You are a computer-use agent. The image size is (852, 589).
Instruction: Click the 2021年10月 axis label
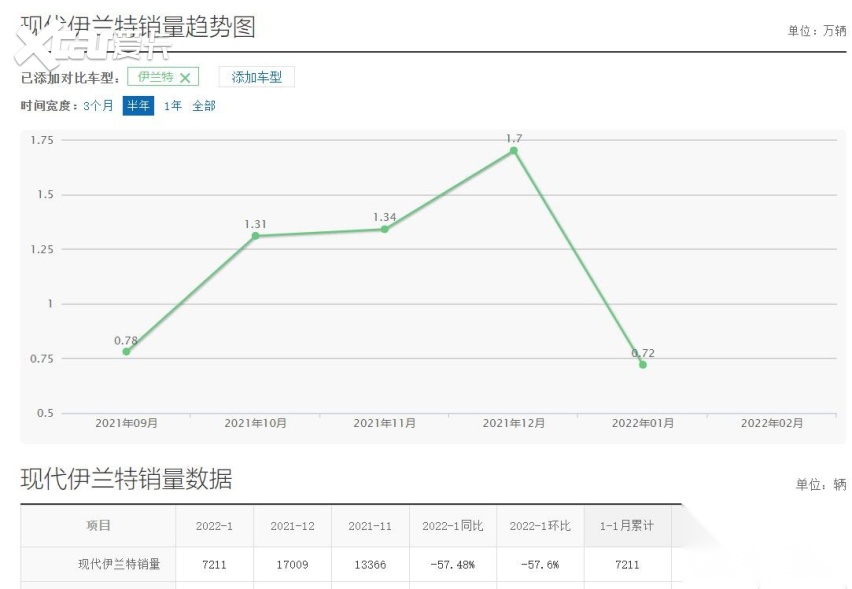(x=255, y=423)
